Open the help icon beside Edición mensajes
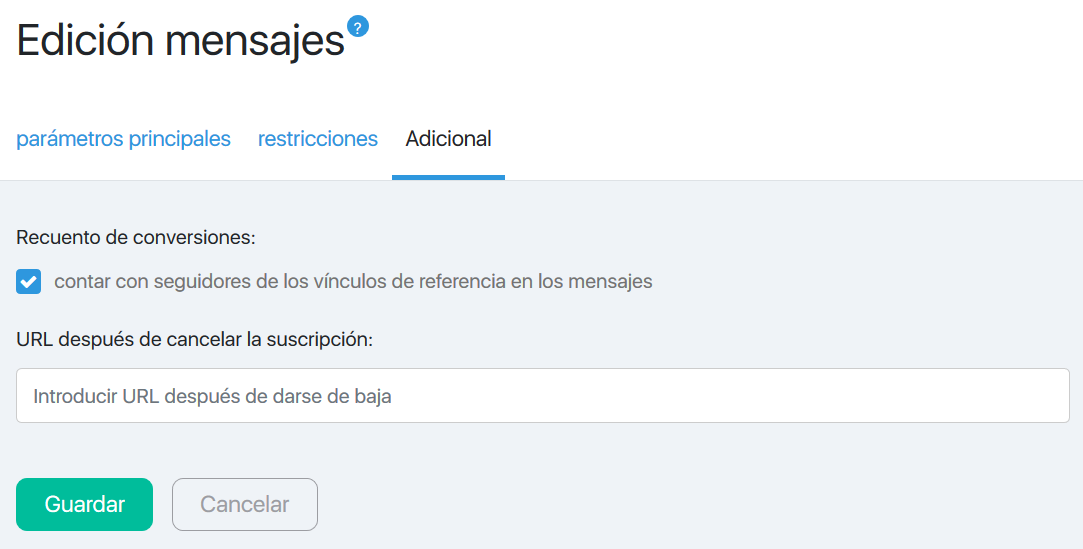The width and height of the screenshot is (1083, 549). (357, 27)
